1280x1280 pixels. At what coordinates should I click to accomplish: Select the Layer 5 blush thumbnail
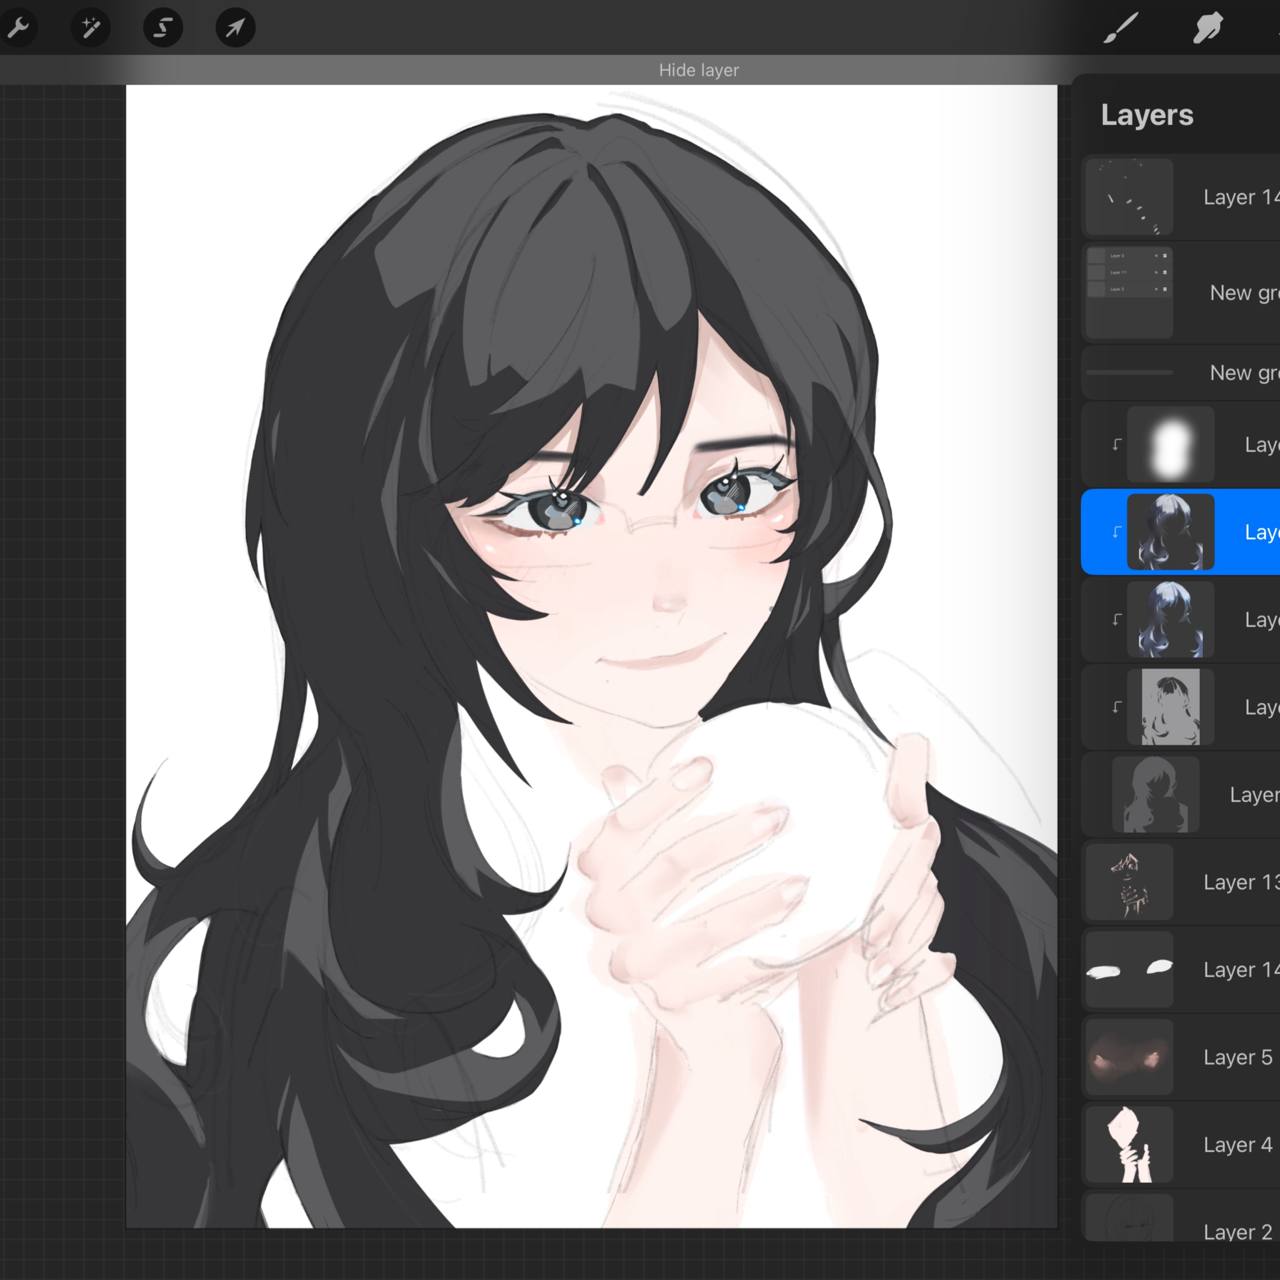[1129, 1057]
